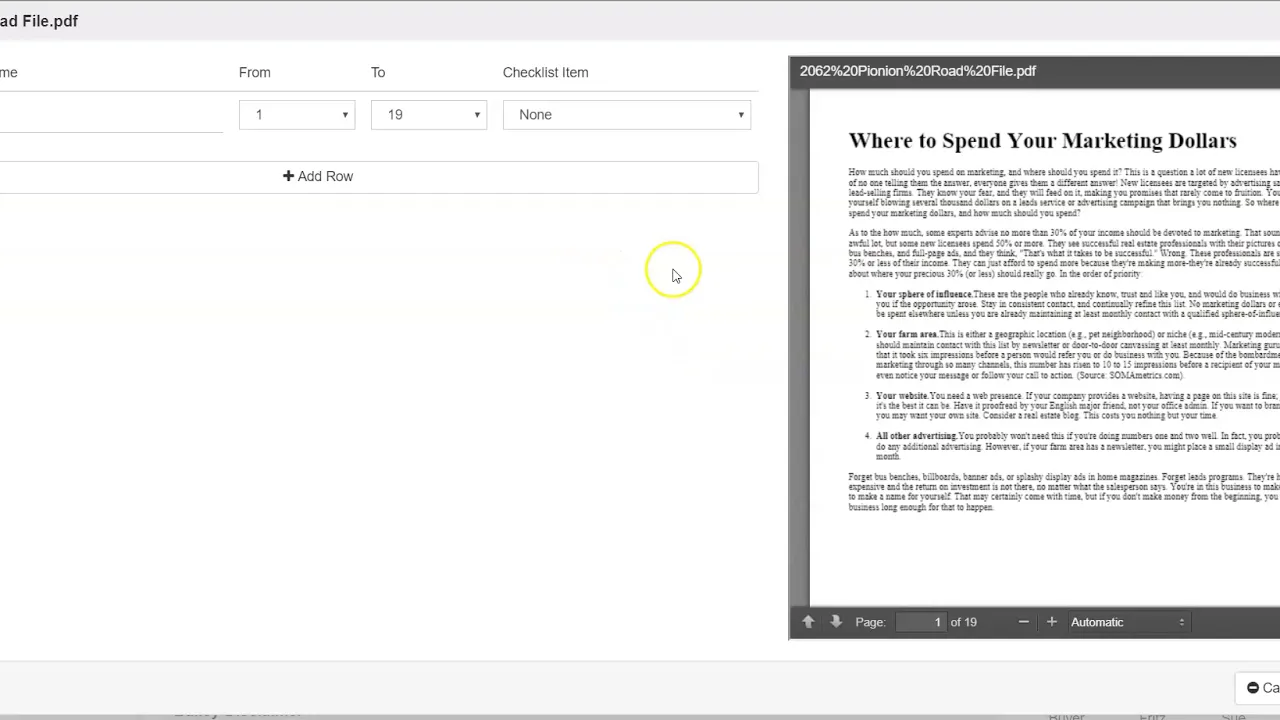Zoom in the PDF with plus
This screenshot has width=1280, height=720.
point(1051,622)
